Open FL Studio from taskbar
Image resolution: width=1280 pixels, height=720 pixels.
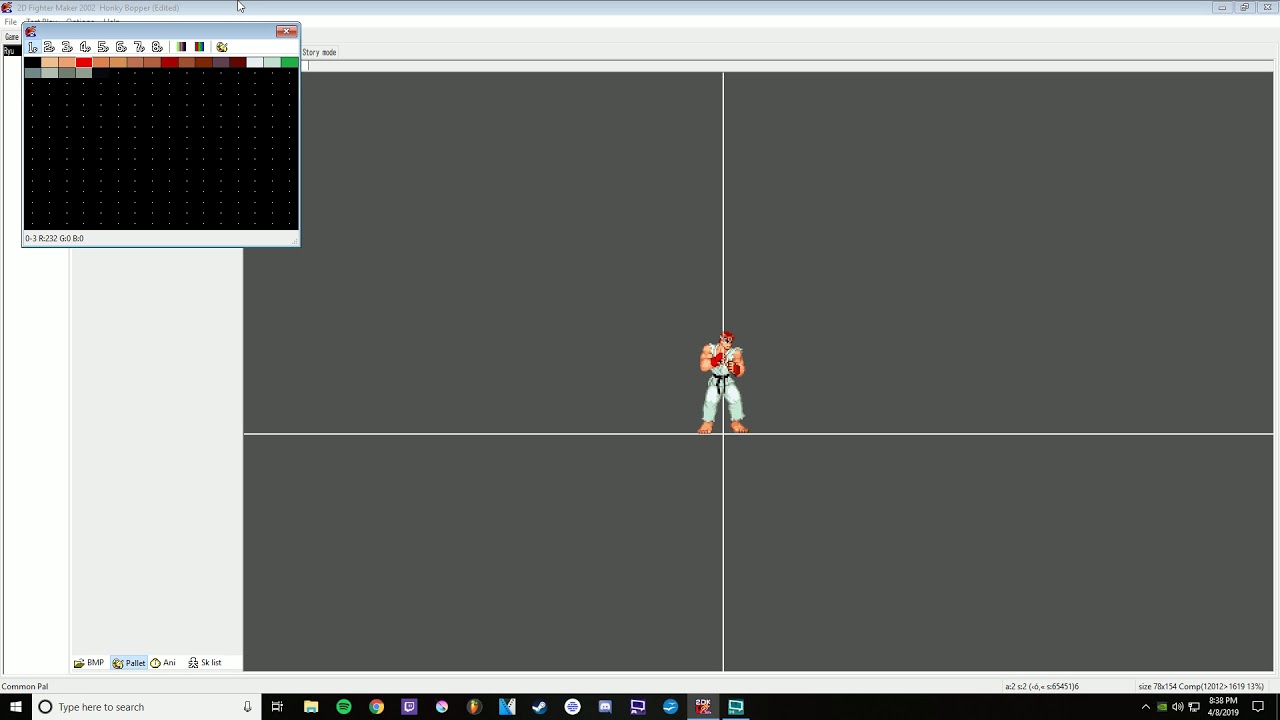pos(474,707)
